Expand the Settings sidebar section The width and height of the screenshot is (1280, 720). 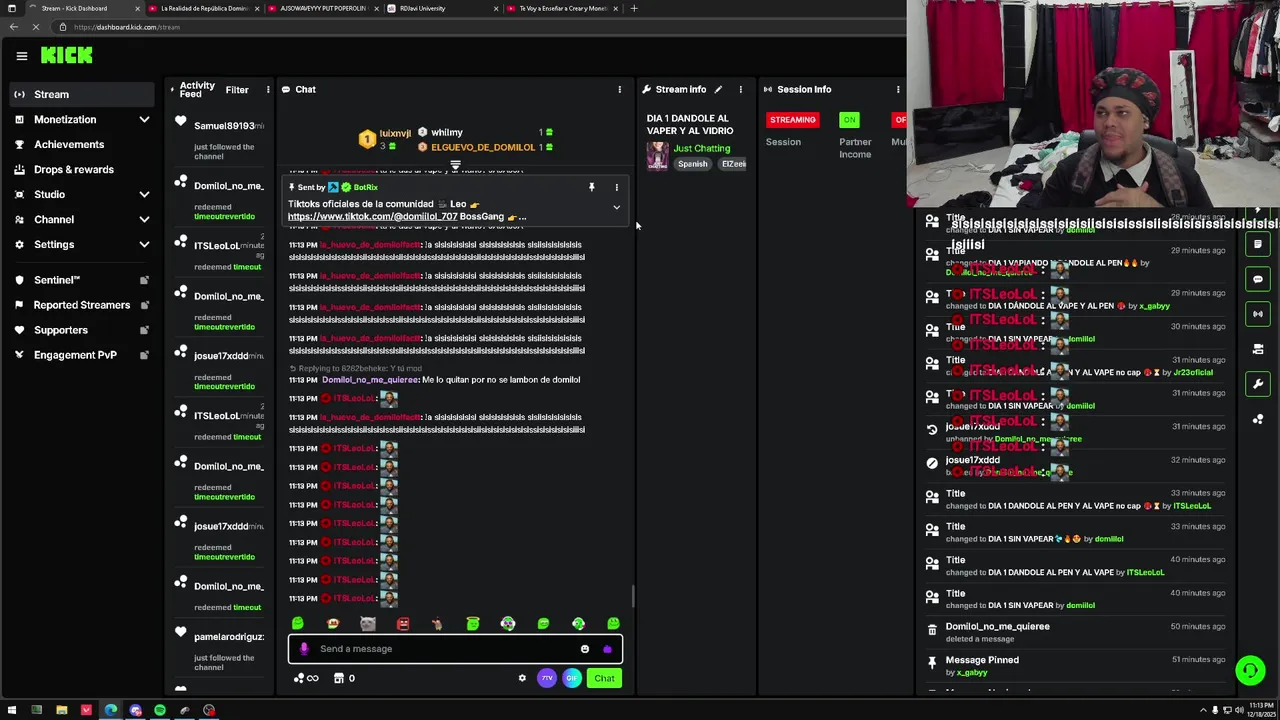tap(80, 244)
